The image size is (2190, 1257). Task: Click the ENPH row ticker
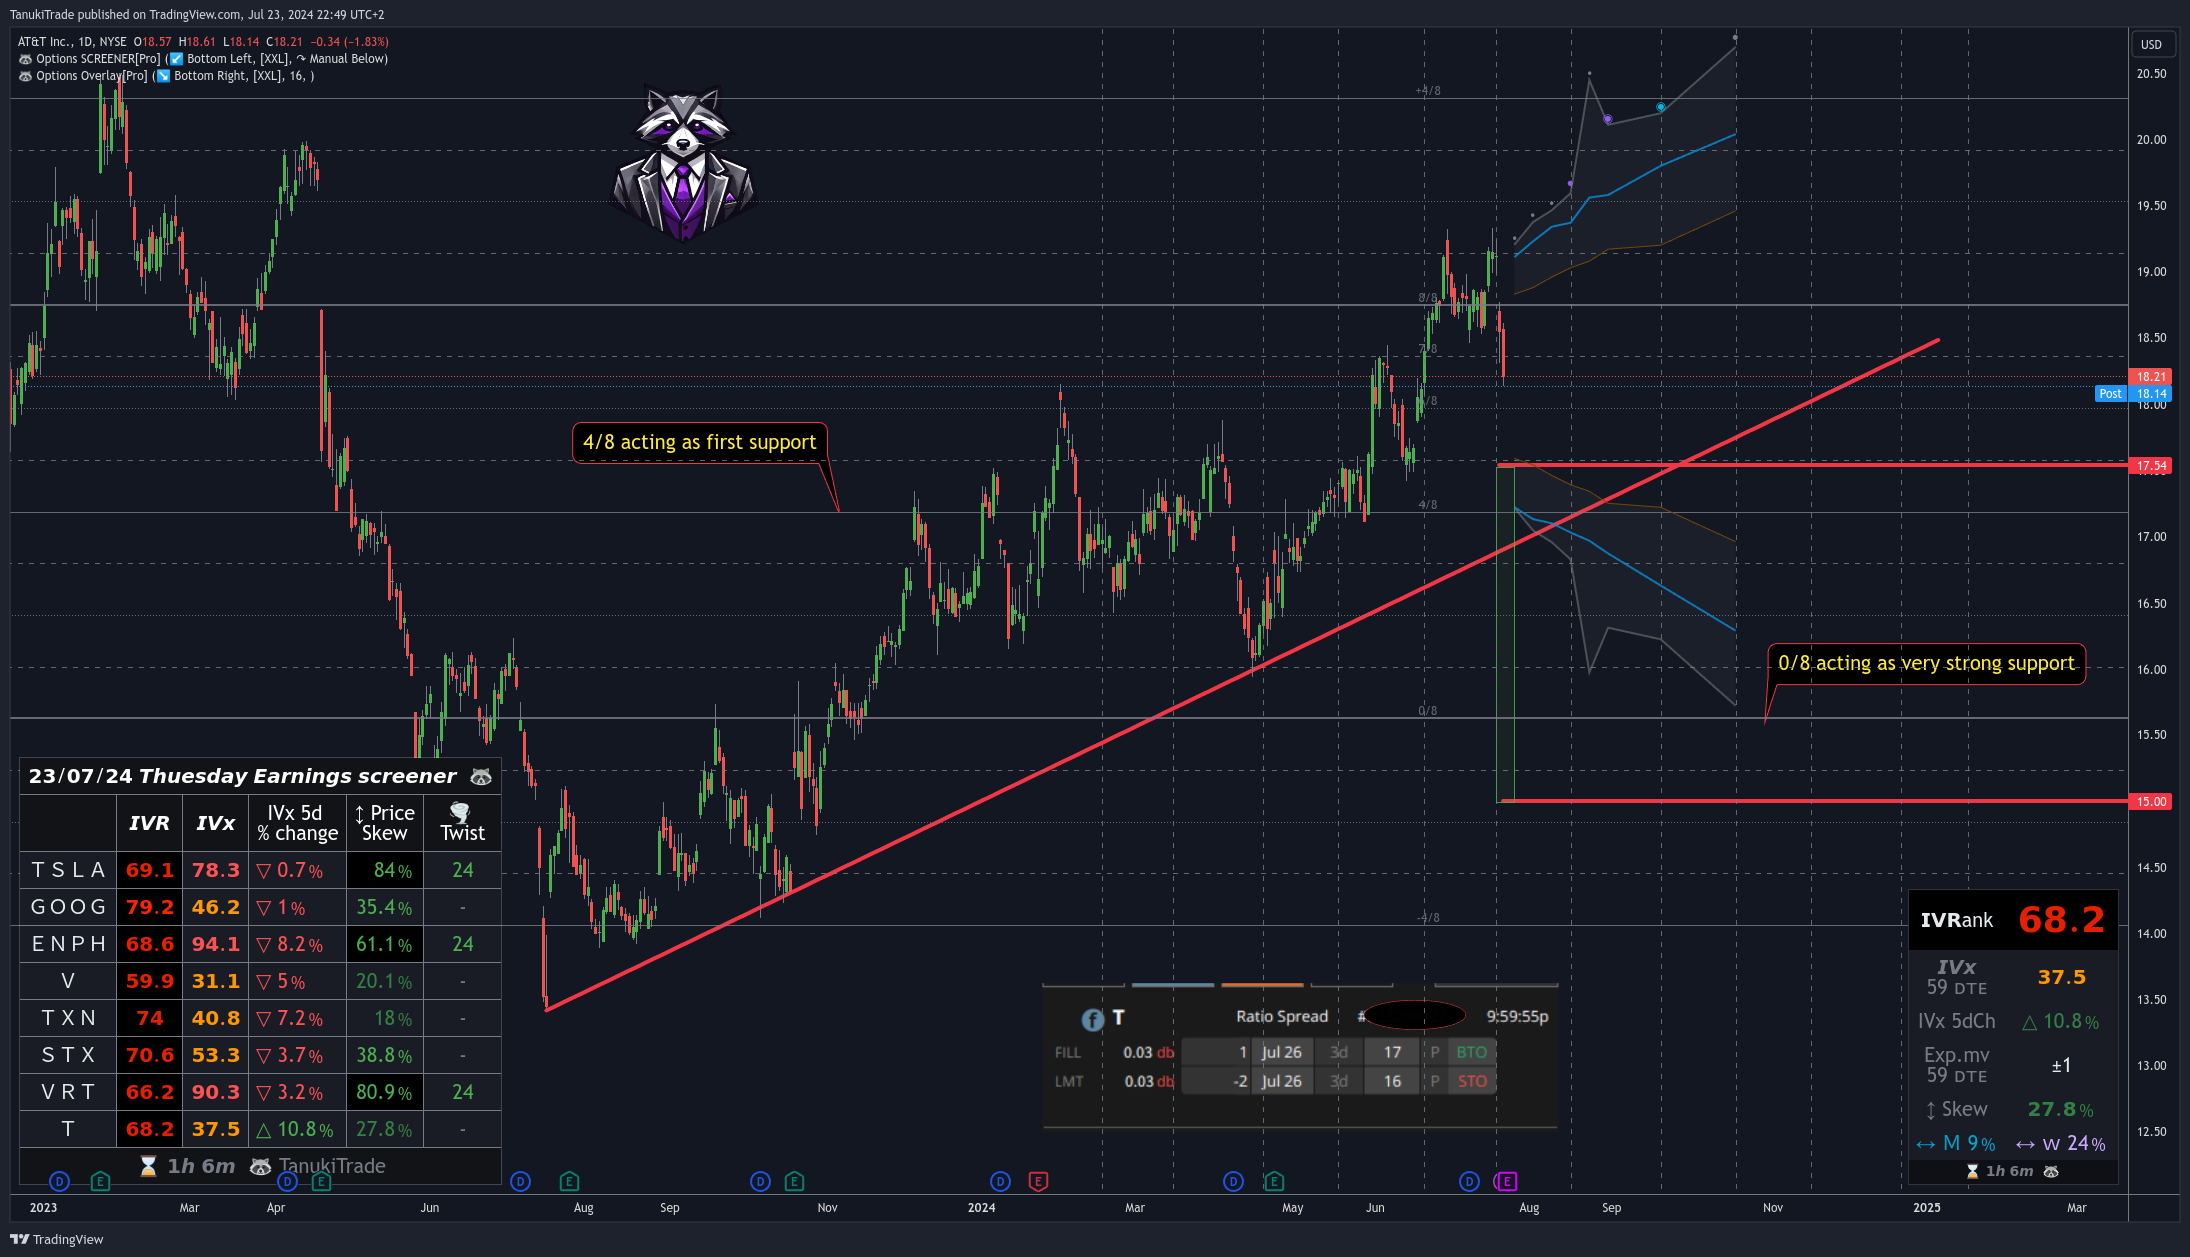68,944
